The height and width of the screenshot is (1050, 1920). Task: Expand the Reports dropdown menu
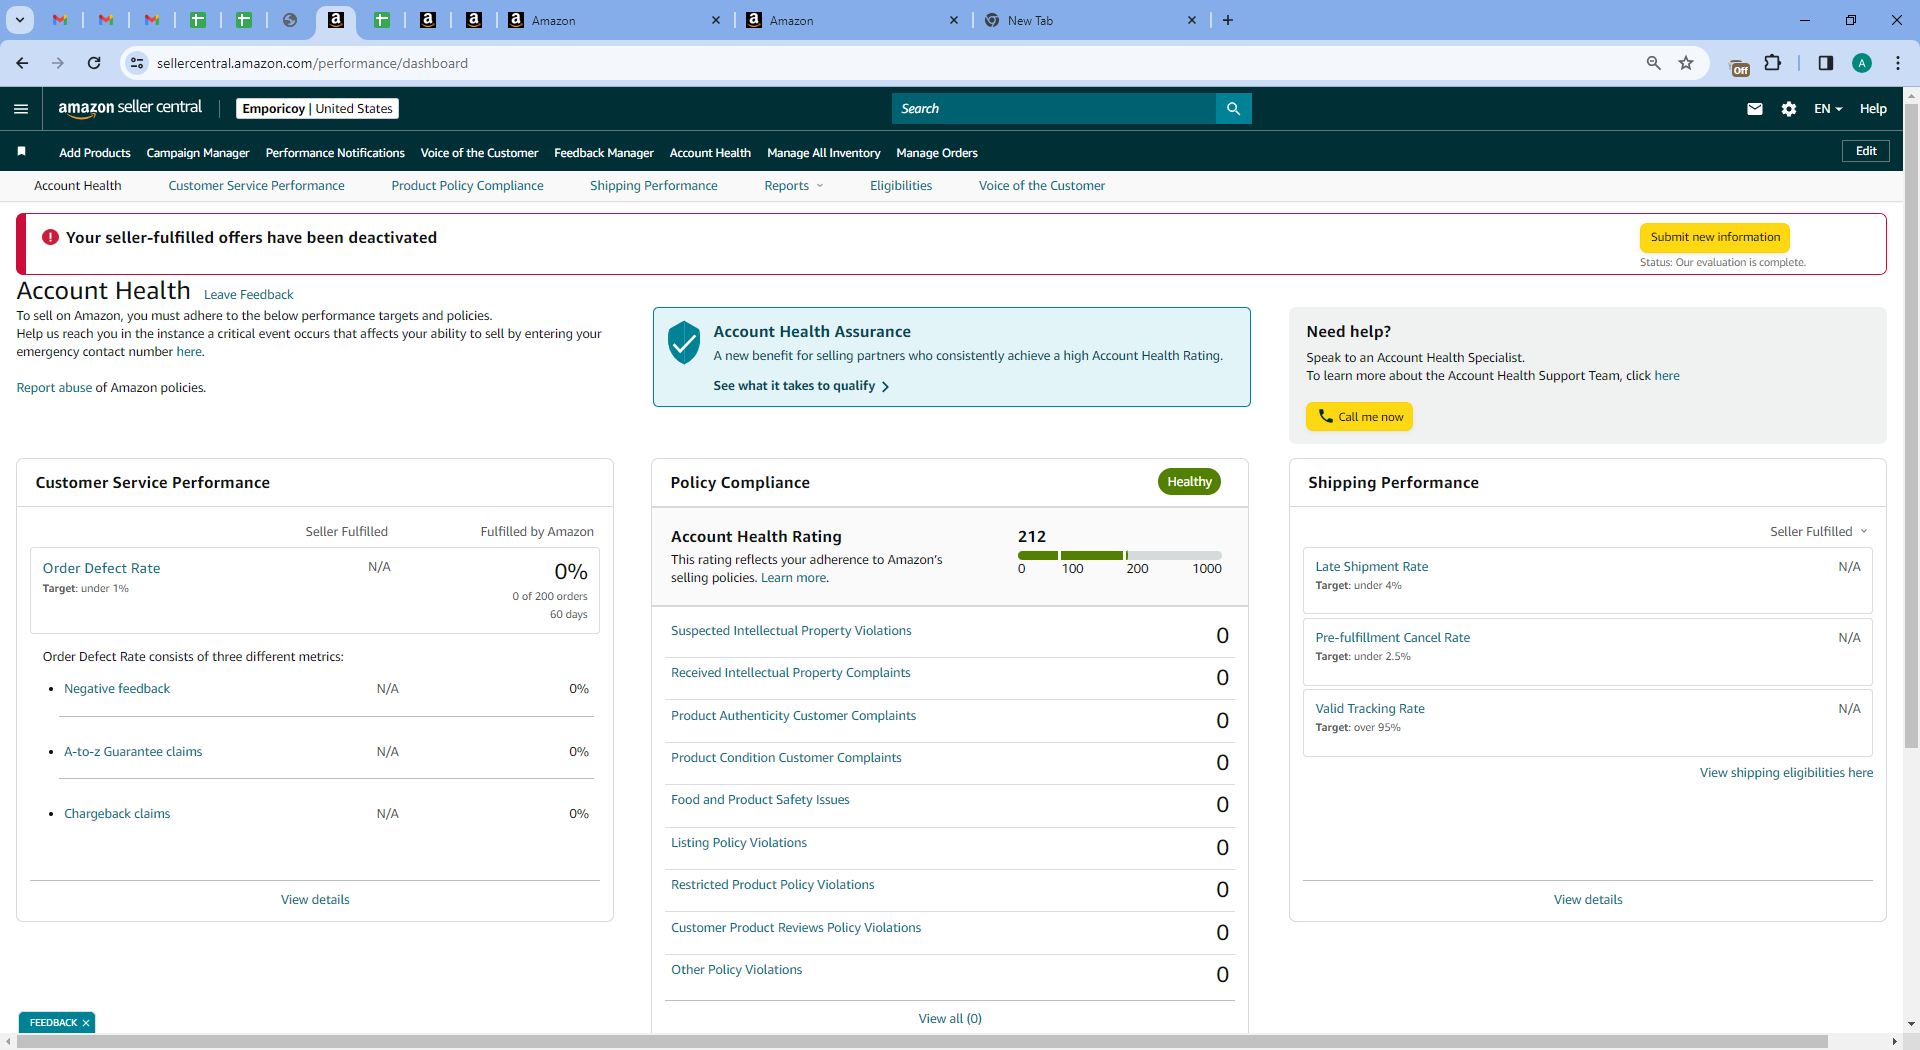tap(794, 186)
